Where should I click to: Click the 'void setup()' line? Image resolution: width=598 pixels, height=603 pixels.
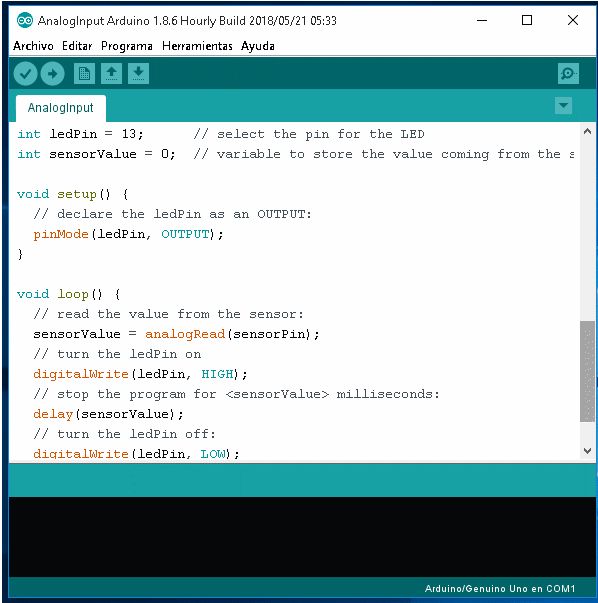point(72,194)
